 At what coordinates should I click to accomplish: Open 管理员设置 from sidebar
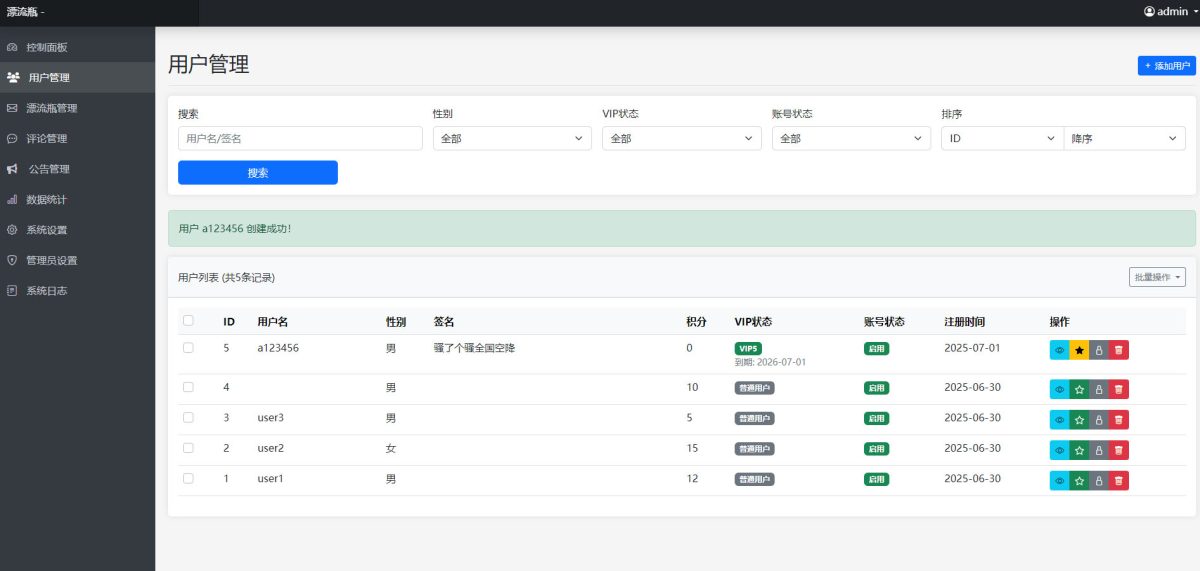(77, 261)
